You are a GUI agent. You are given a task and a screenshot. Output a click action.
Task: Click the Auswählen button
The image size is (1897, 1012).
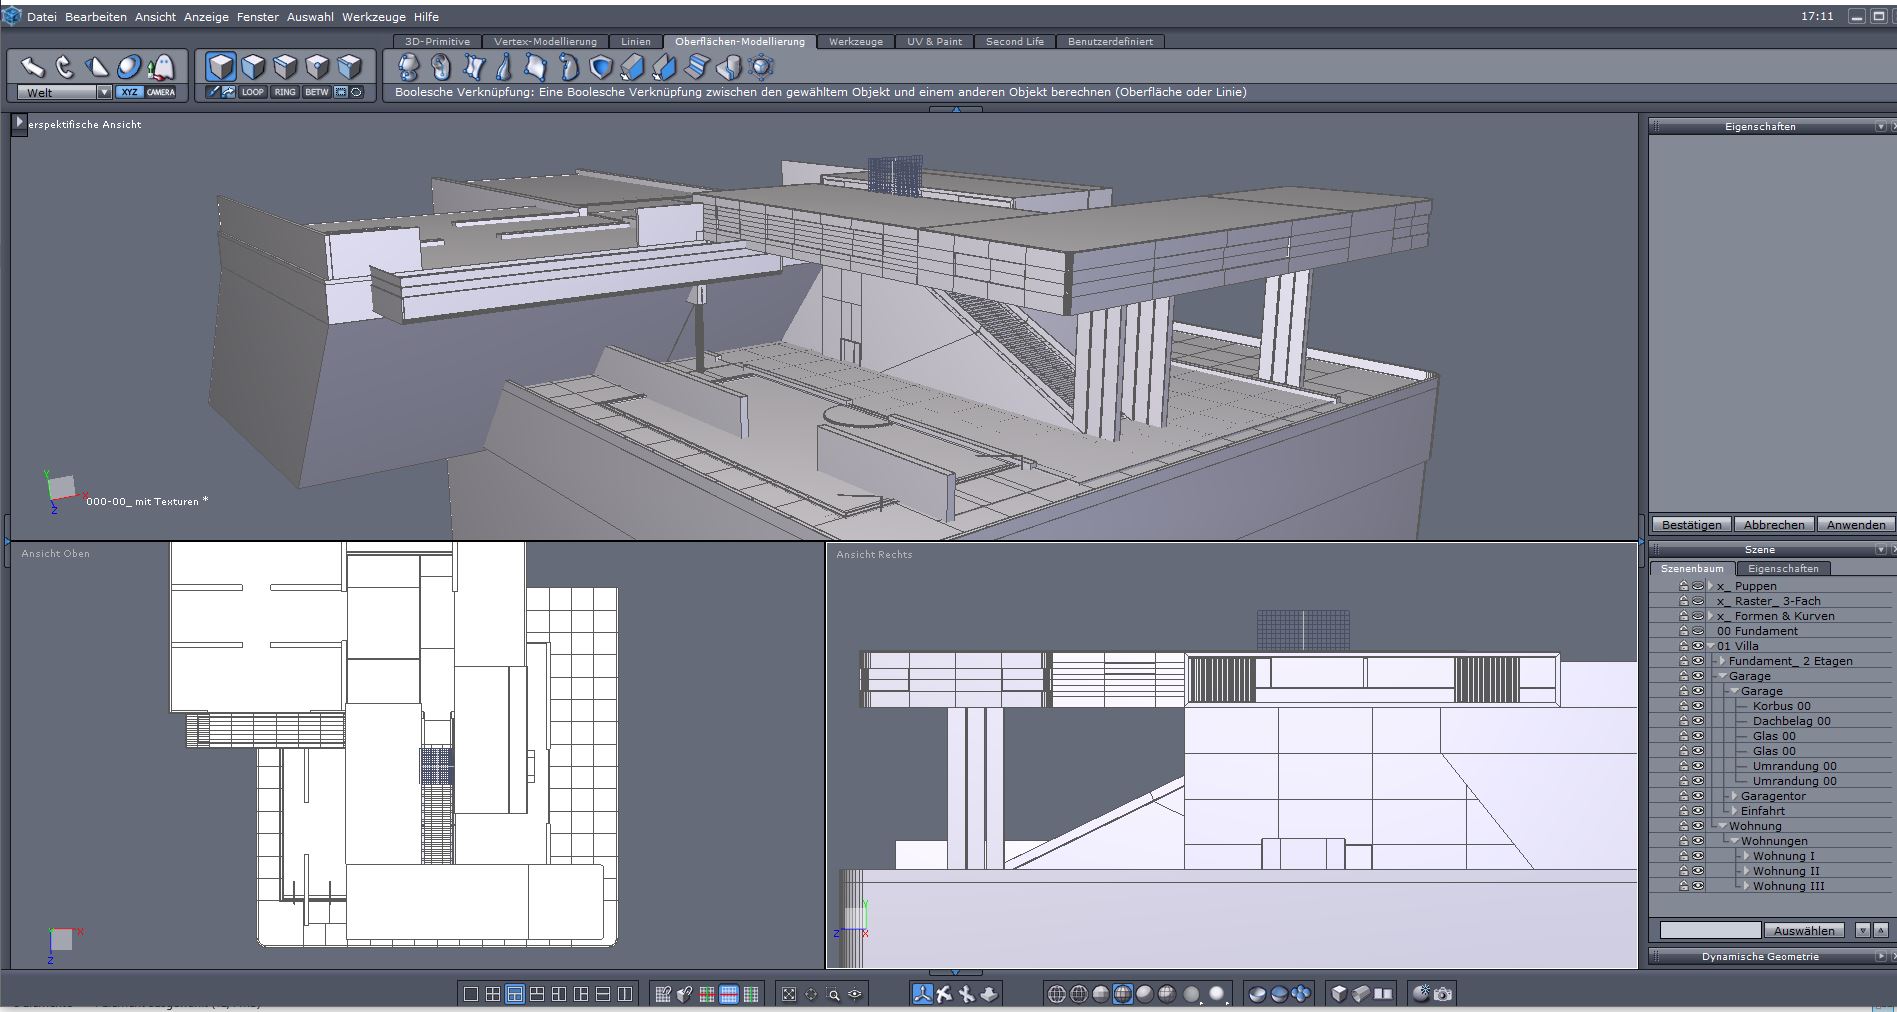tap(1804, 930)
